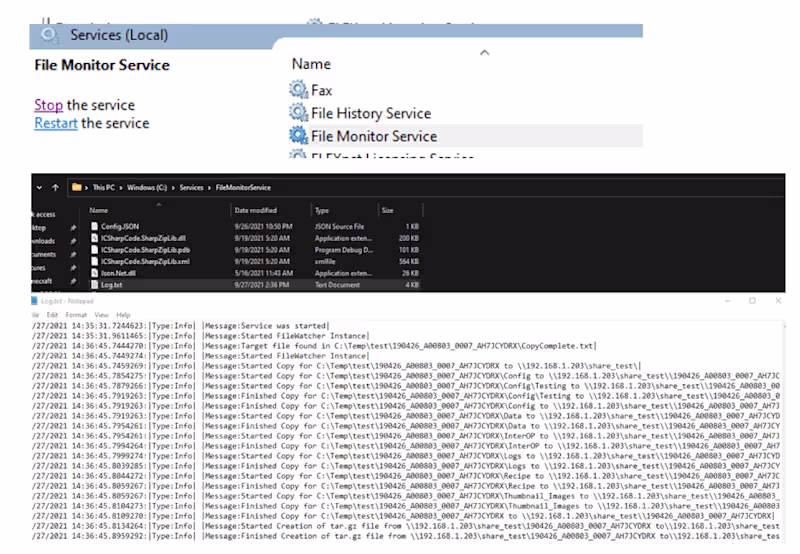Open Quick access in Explorer sidebar
Screen dimensions: 800x554
pos(43,215)
